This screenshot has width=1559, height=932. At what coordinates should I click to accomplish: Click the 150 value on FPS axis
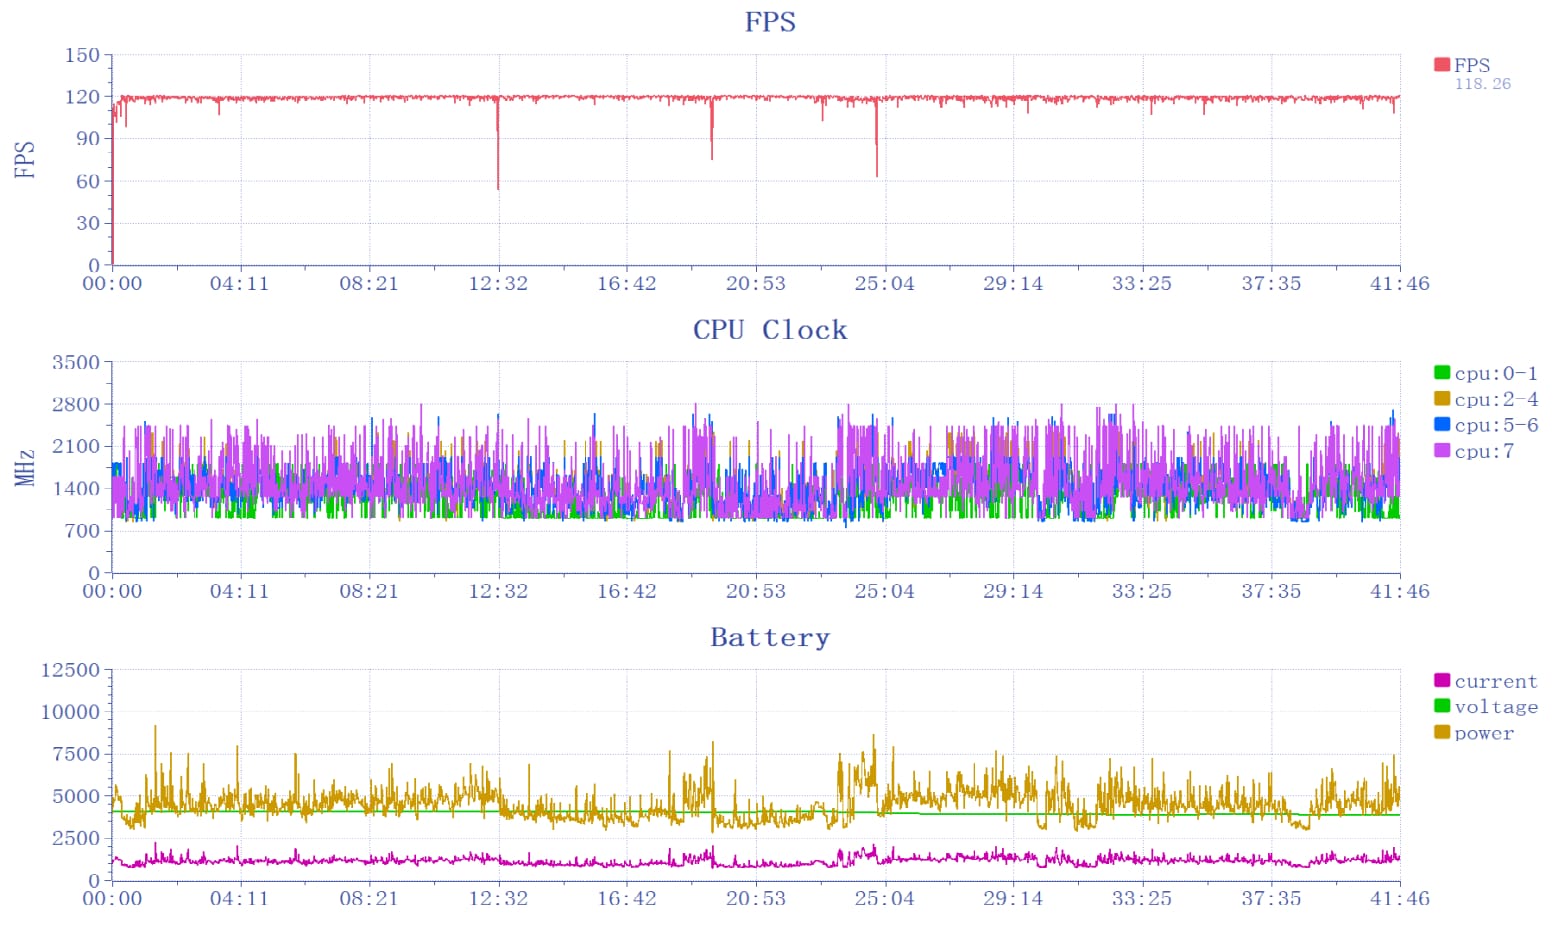(82, 55)
